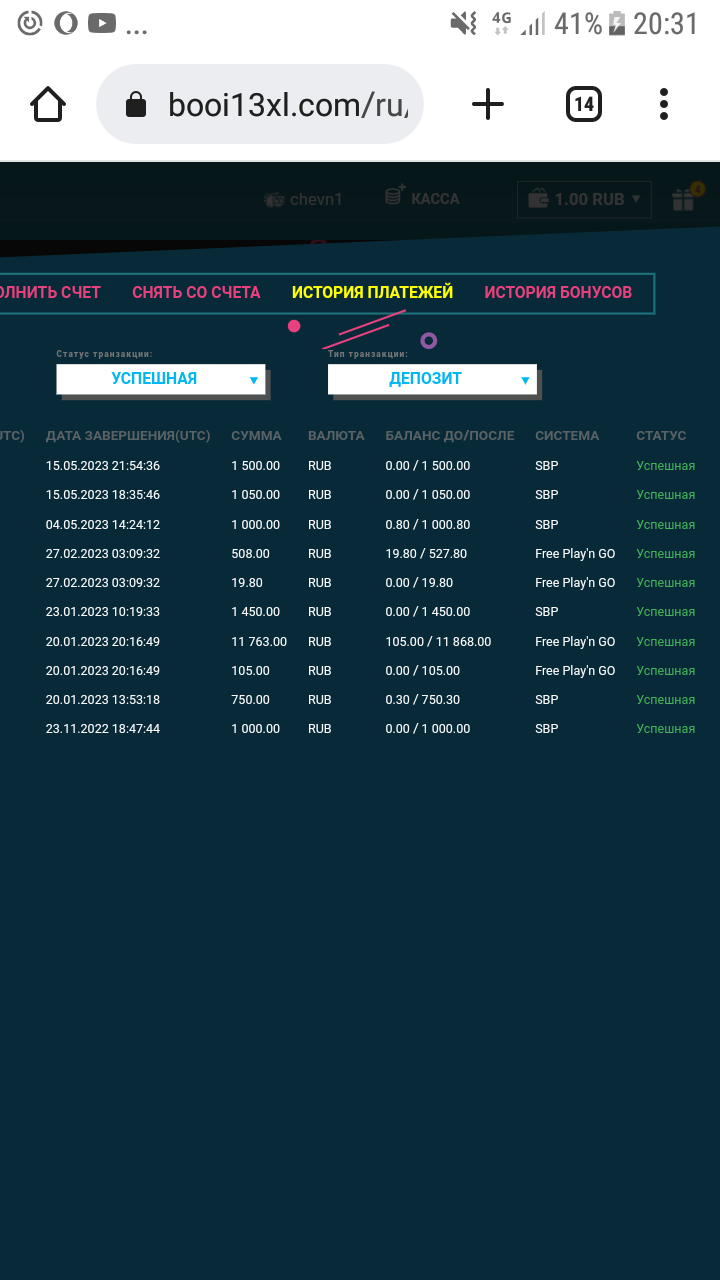Tap the Opera icon in status bar
Image resolution: width=720 pixels, height=1280 pixels.
[x=66, y=22]
